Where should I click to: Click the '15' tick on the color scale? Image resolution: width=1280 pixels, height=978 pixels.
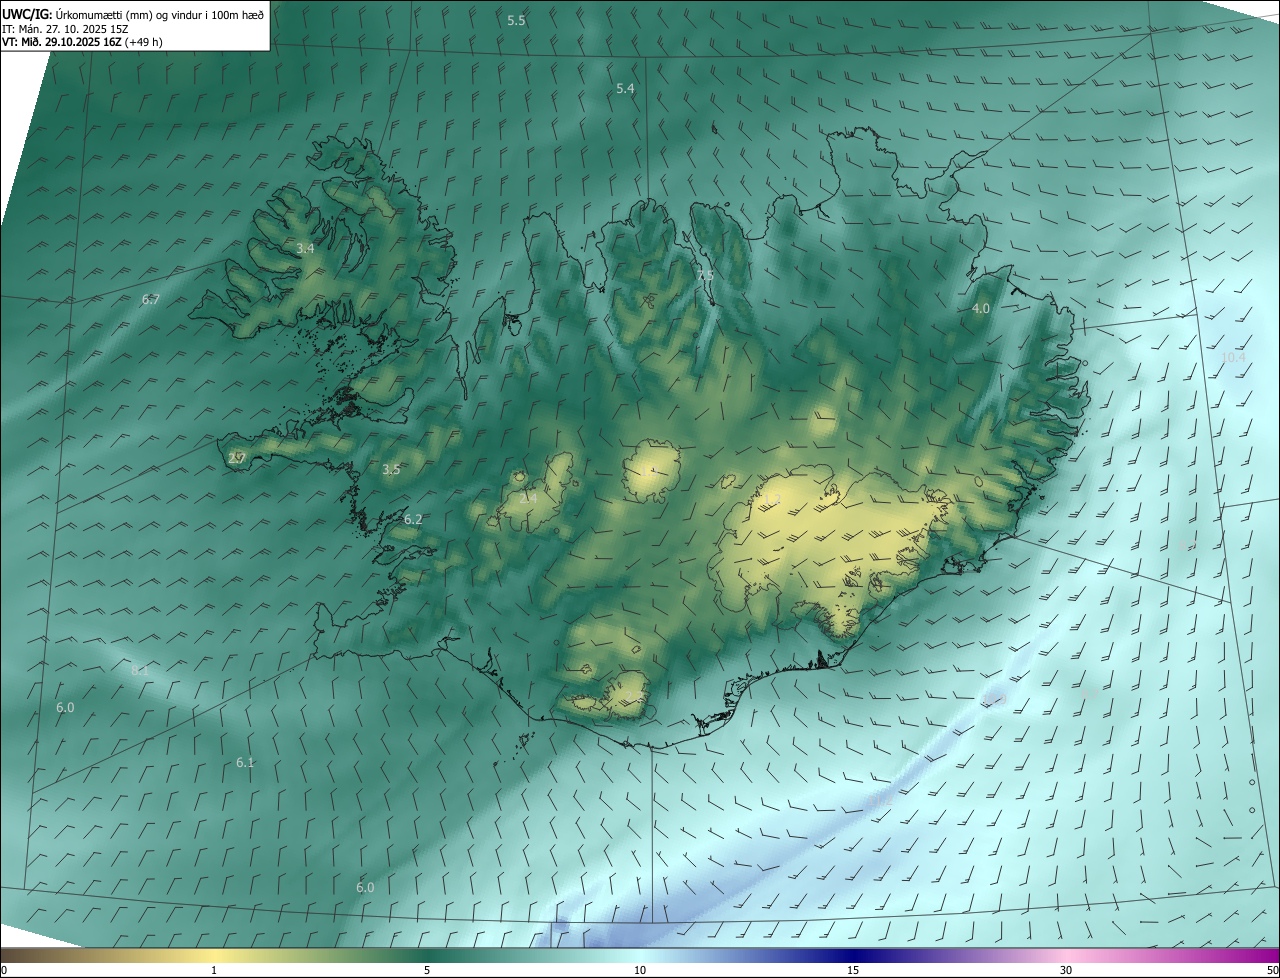coord(853,970)
